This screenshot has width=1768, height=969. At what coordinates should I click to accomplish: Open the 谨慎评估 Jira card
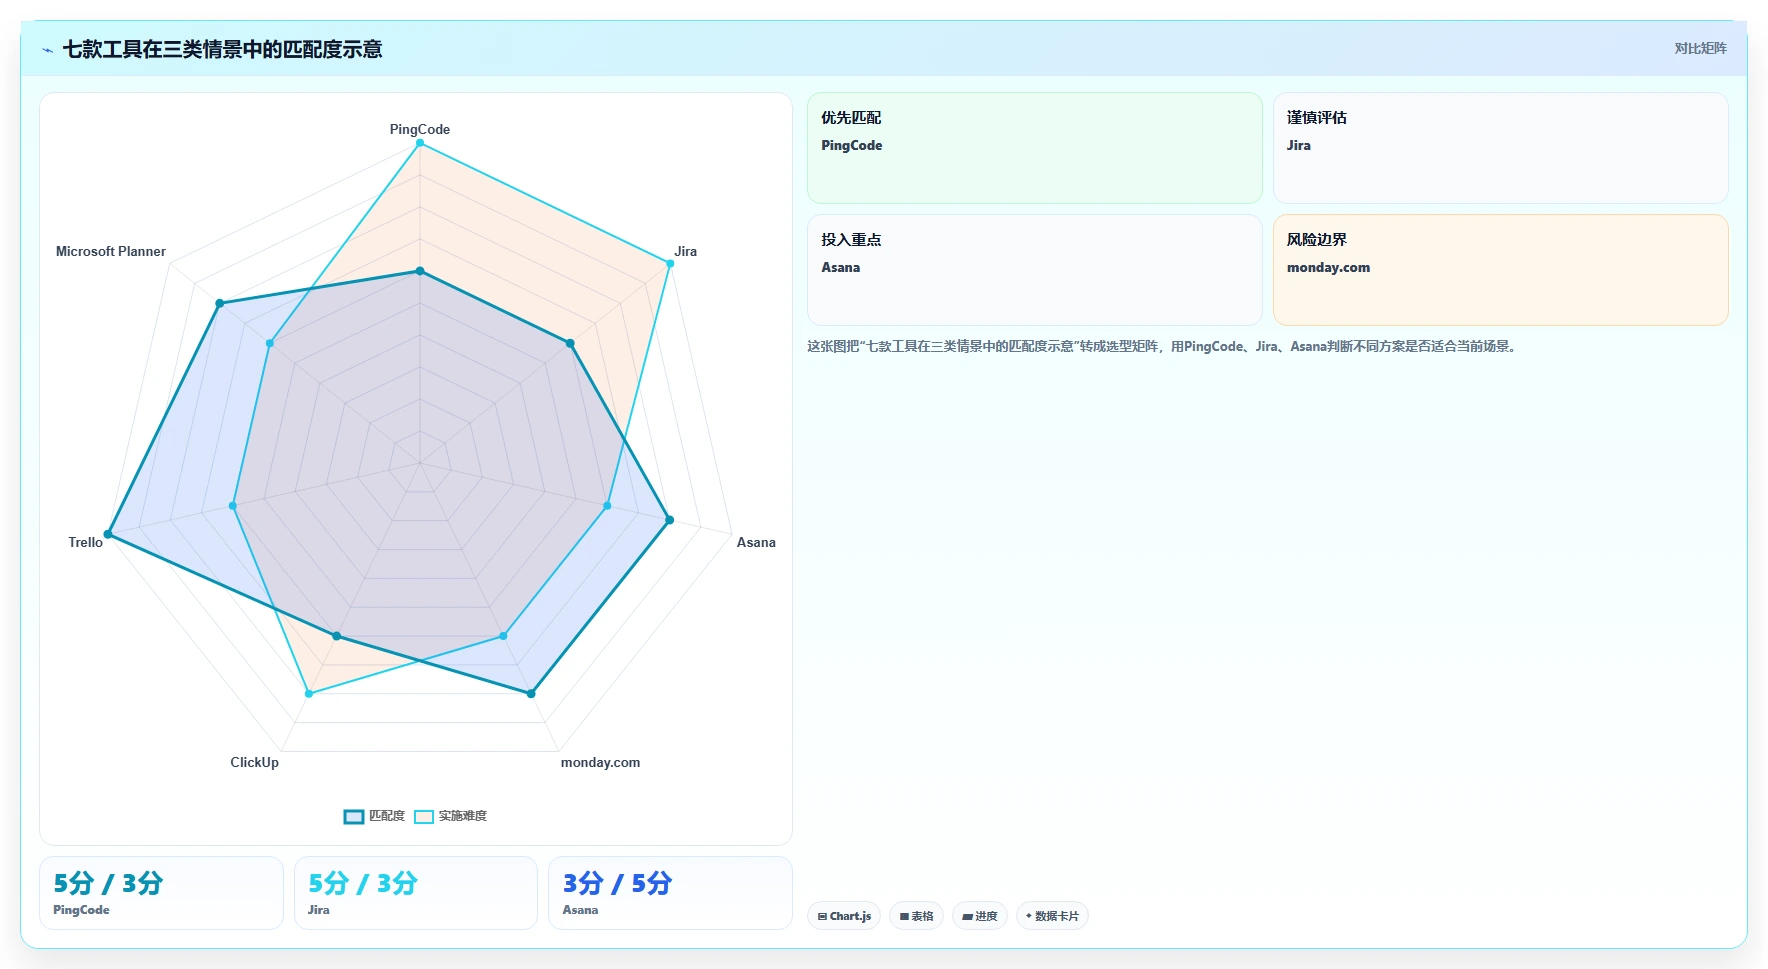pyautogui.click(x=1500, y=148)
